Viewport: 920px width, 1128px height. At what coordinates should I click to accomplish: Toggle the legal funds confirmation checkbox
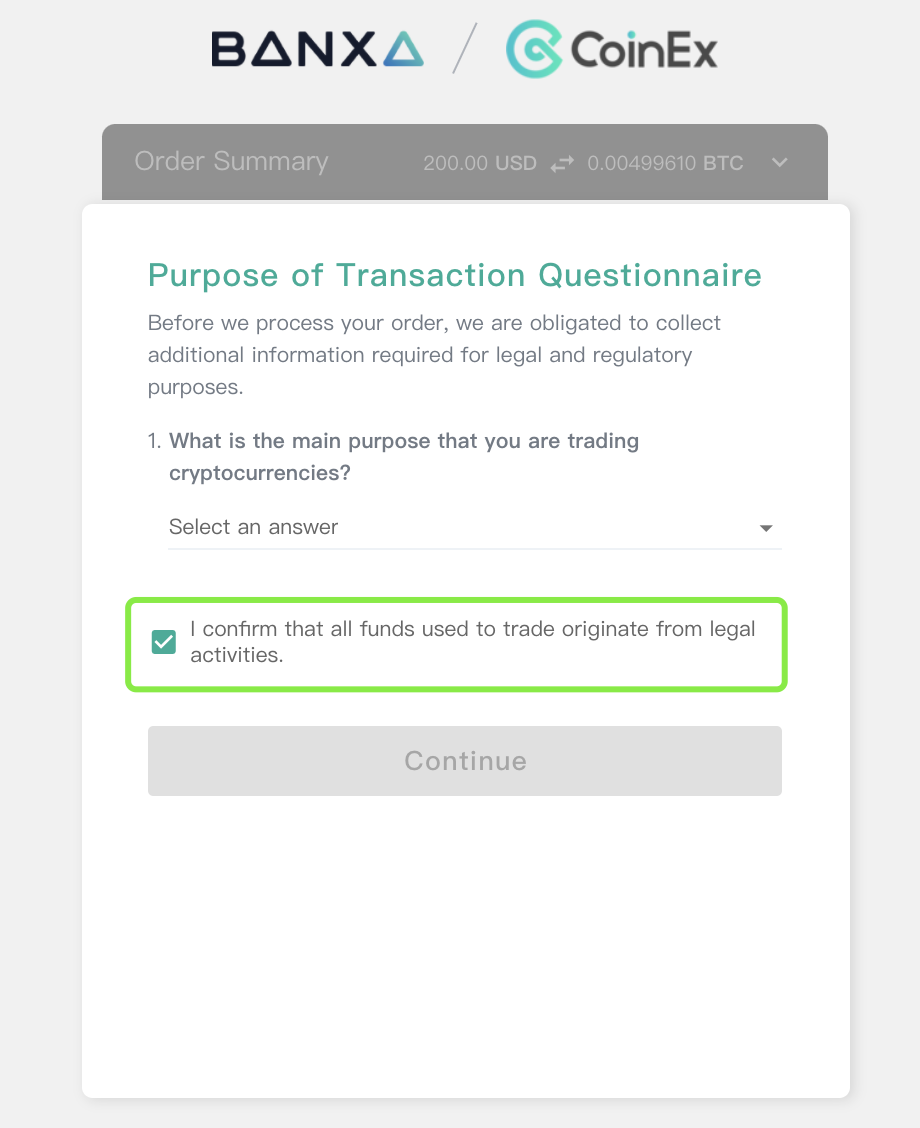[163, 642]
